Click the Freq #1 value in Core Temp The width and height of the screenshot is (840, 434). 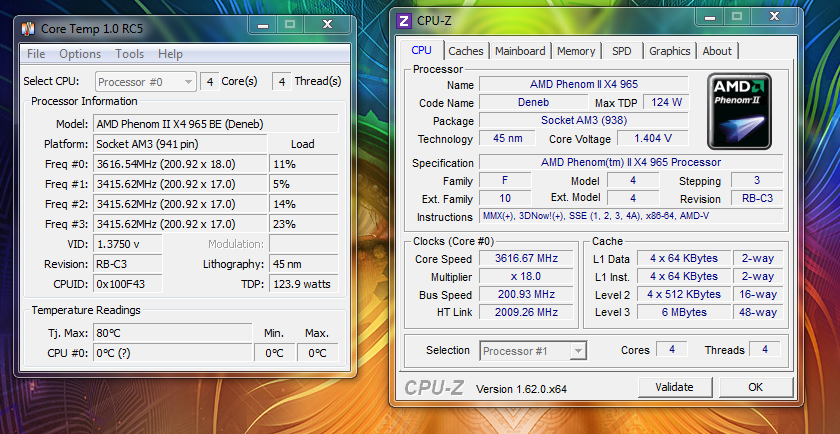coord(180,184)
